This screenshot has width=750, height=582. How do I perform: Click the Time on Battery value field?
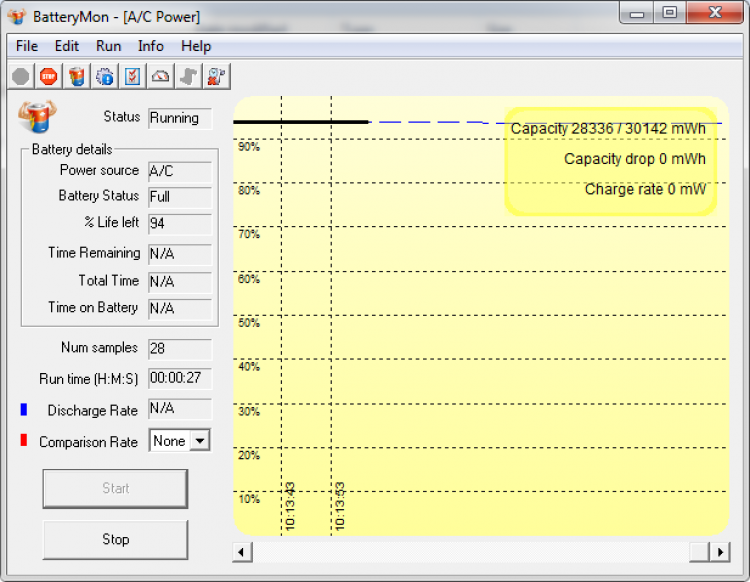[x=180, y=308]
